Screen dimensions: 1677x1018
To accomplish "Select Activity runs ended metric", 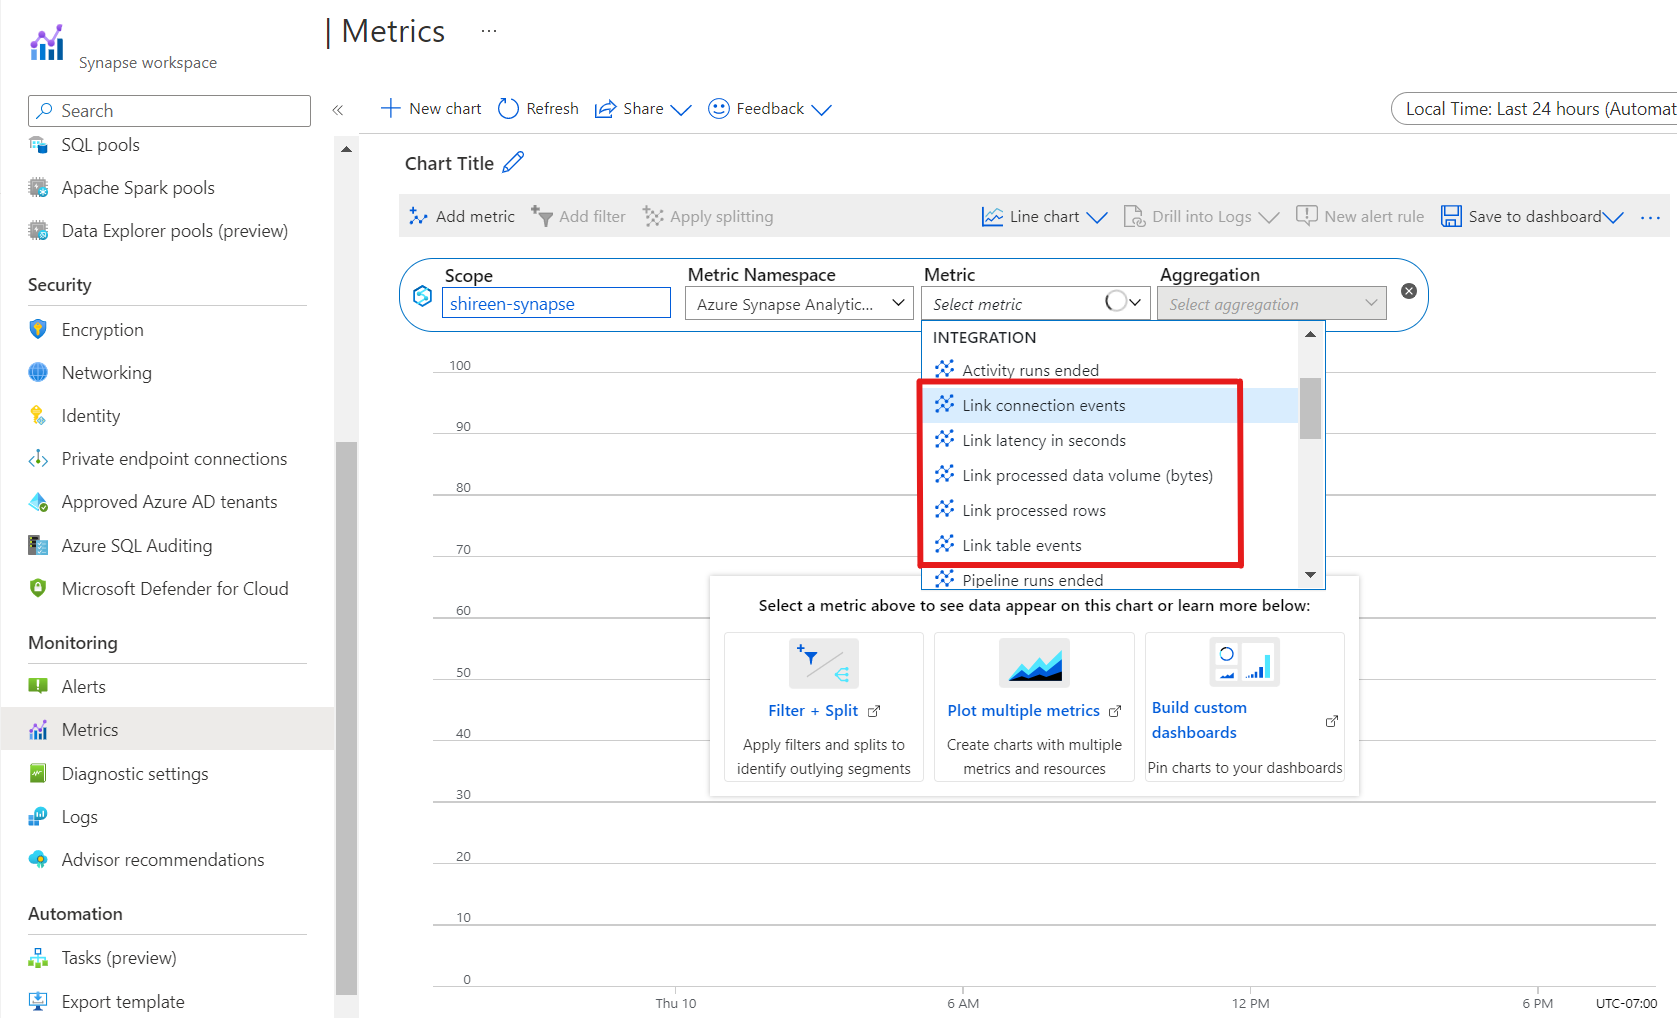I will pos(1110,370).
